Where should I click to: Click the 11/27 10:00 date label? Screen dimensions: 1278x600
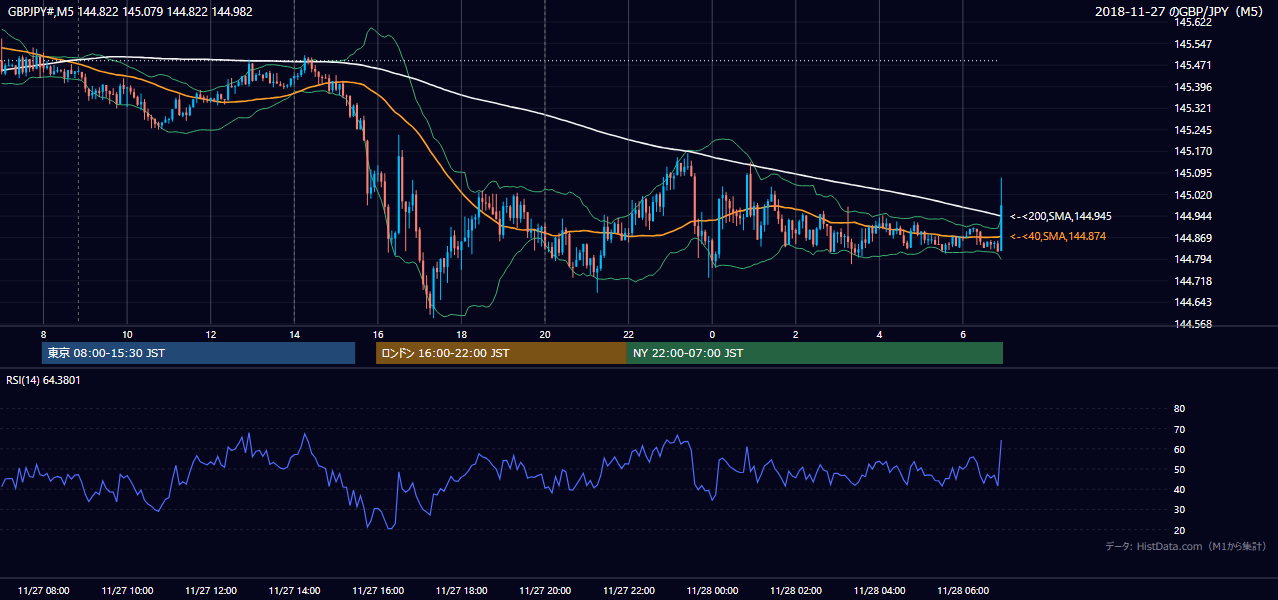(x=127, y=591)
